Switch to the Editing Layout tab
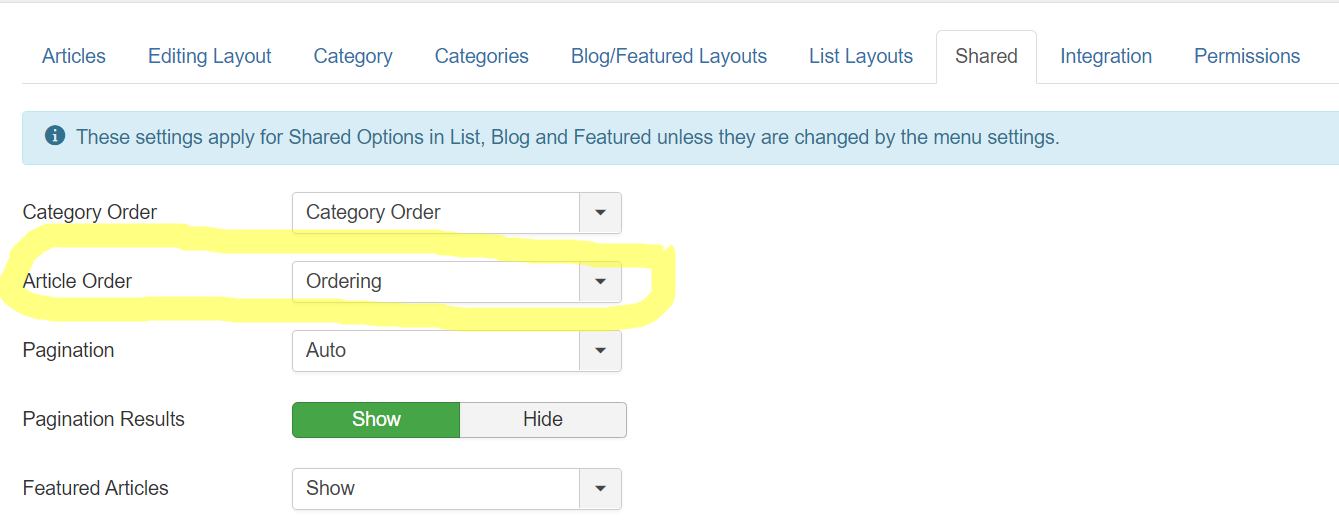 [x=209, y=57]
